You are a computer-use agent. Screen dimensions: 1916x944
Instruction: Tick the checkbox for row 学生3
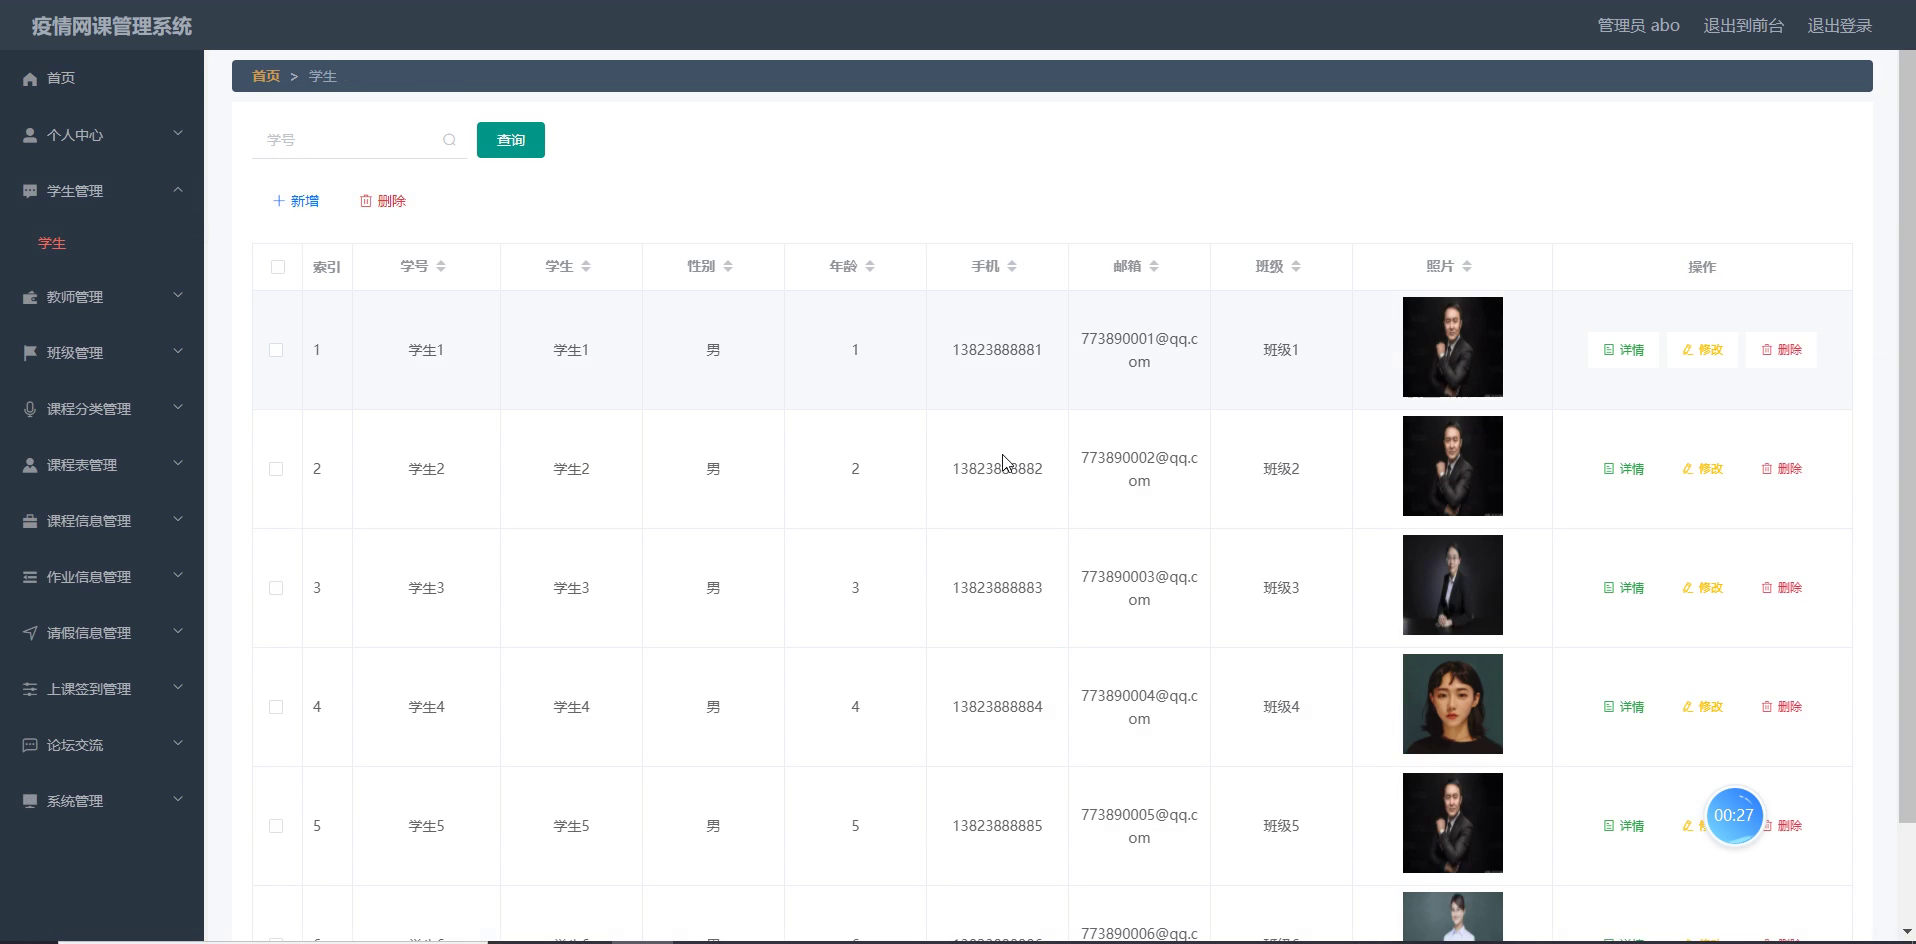[x=276, y=588]
